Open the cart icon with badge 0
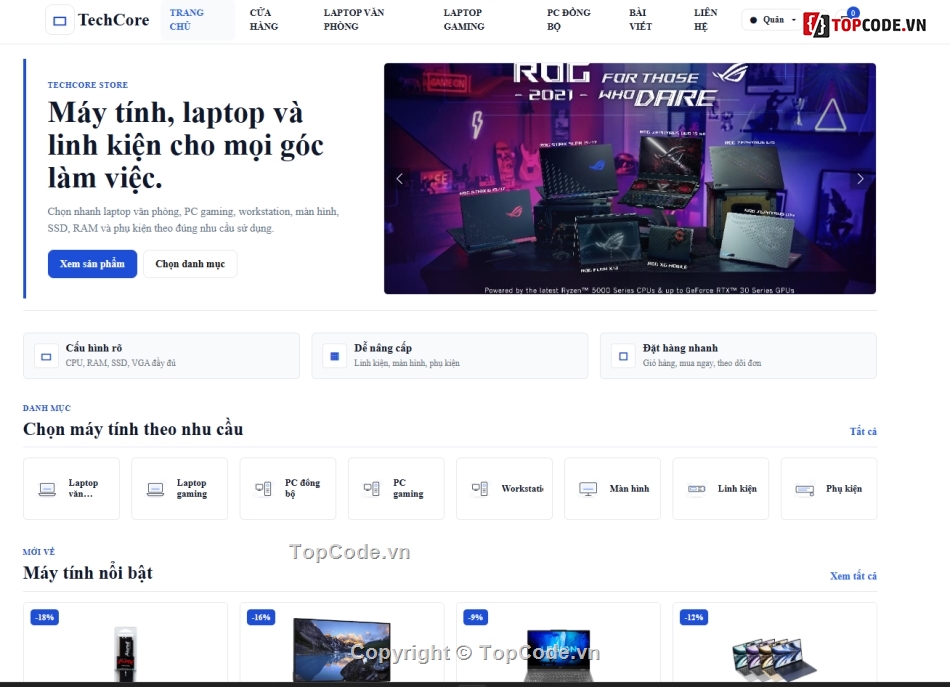 pyautogui.click(x=848, y=18)
